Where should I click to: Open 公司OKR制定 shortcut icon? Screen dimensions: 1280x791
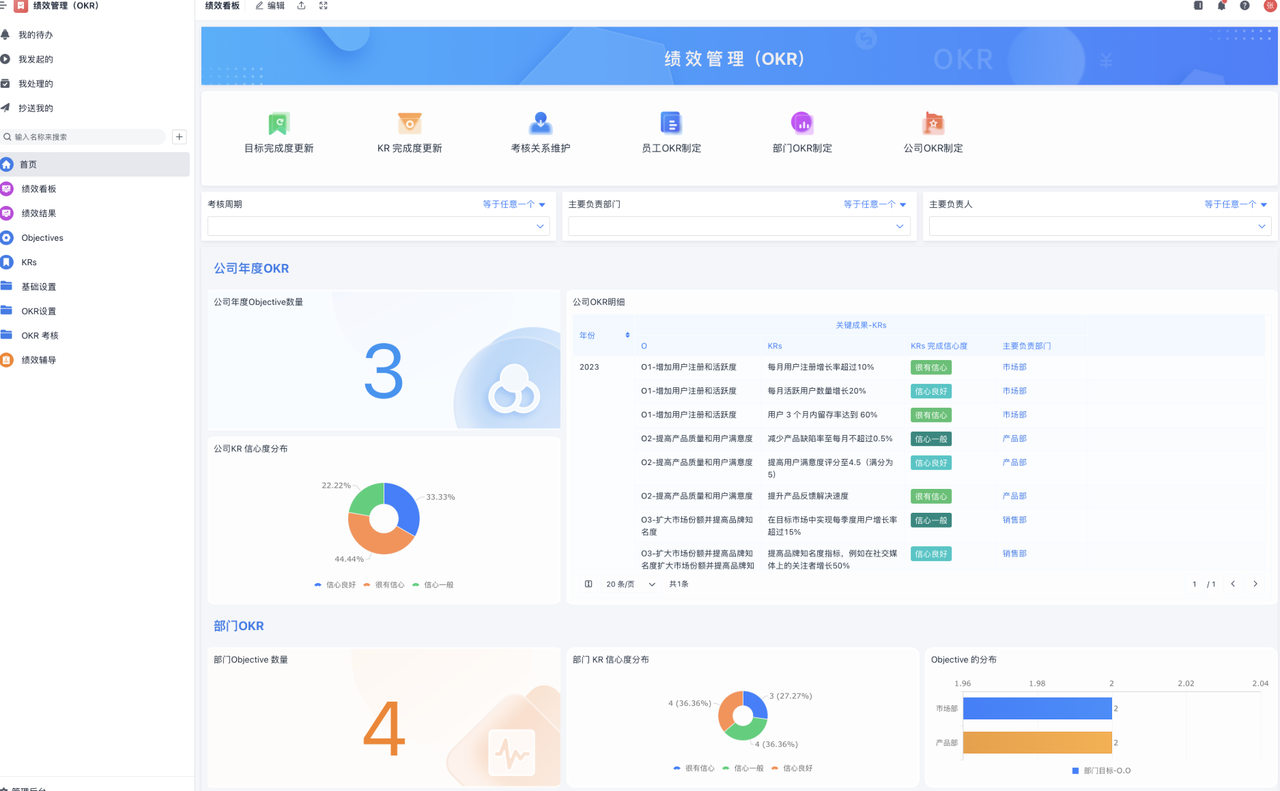tap(933, 123)
